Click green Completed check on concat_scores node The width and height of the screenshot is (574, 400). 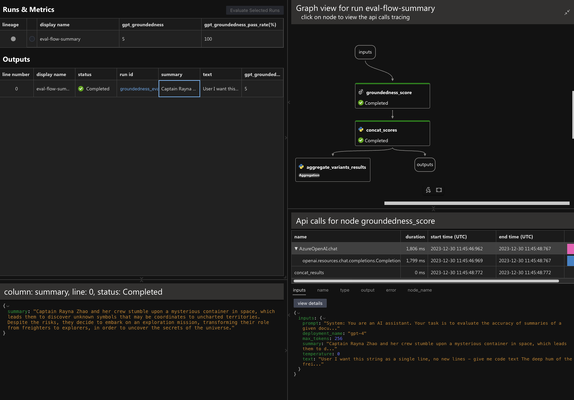361,140
